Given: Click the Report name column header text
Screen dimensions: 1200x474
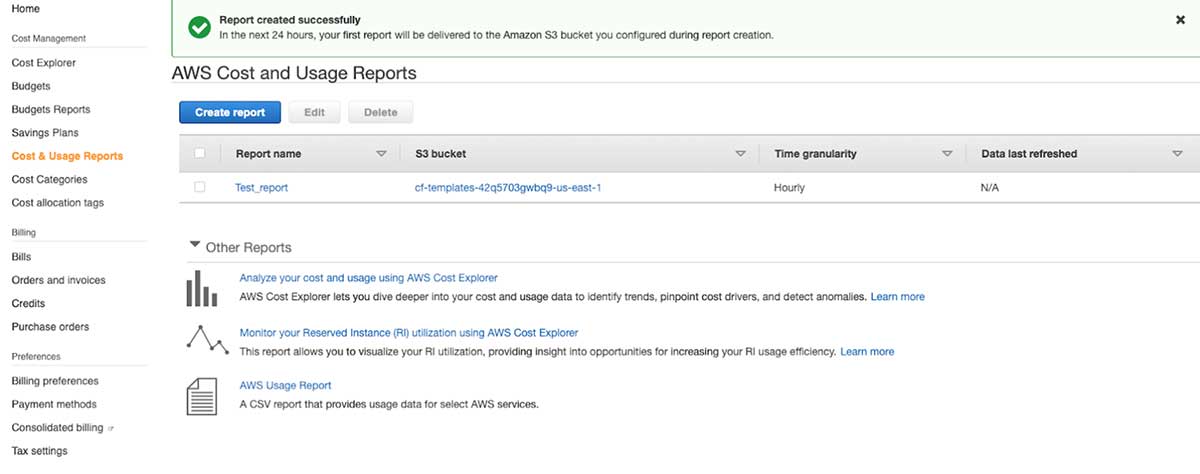Looking at the screenshot, I should (x=268, y=154).
